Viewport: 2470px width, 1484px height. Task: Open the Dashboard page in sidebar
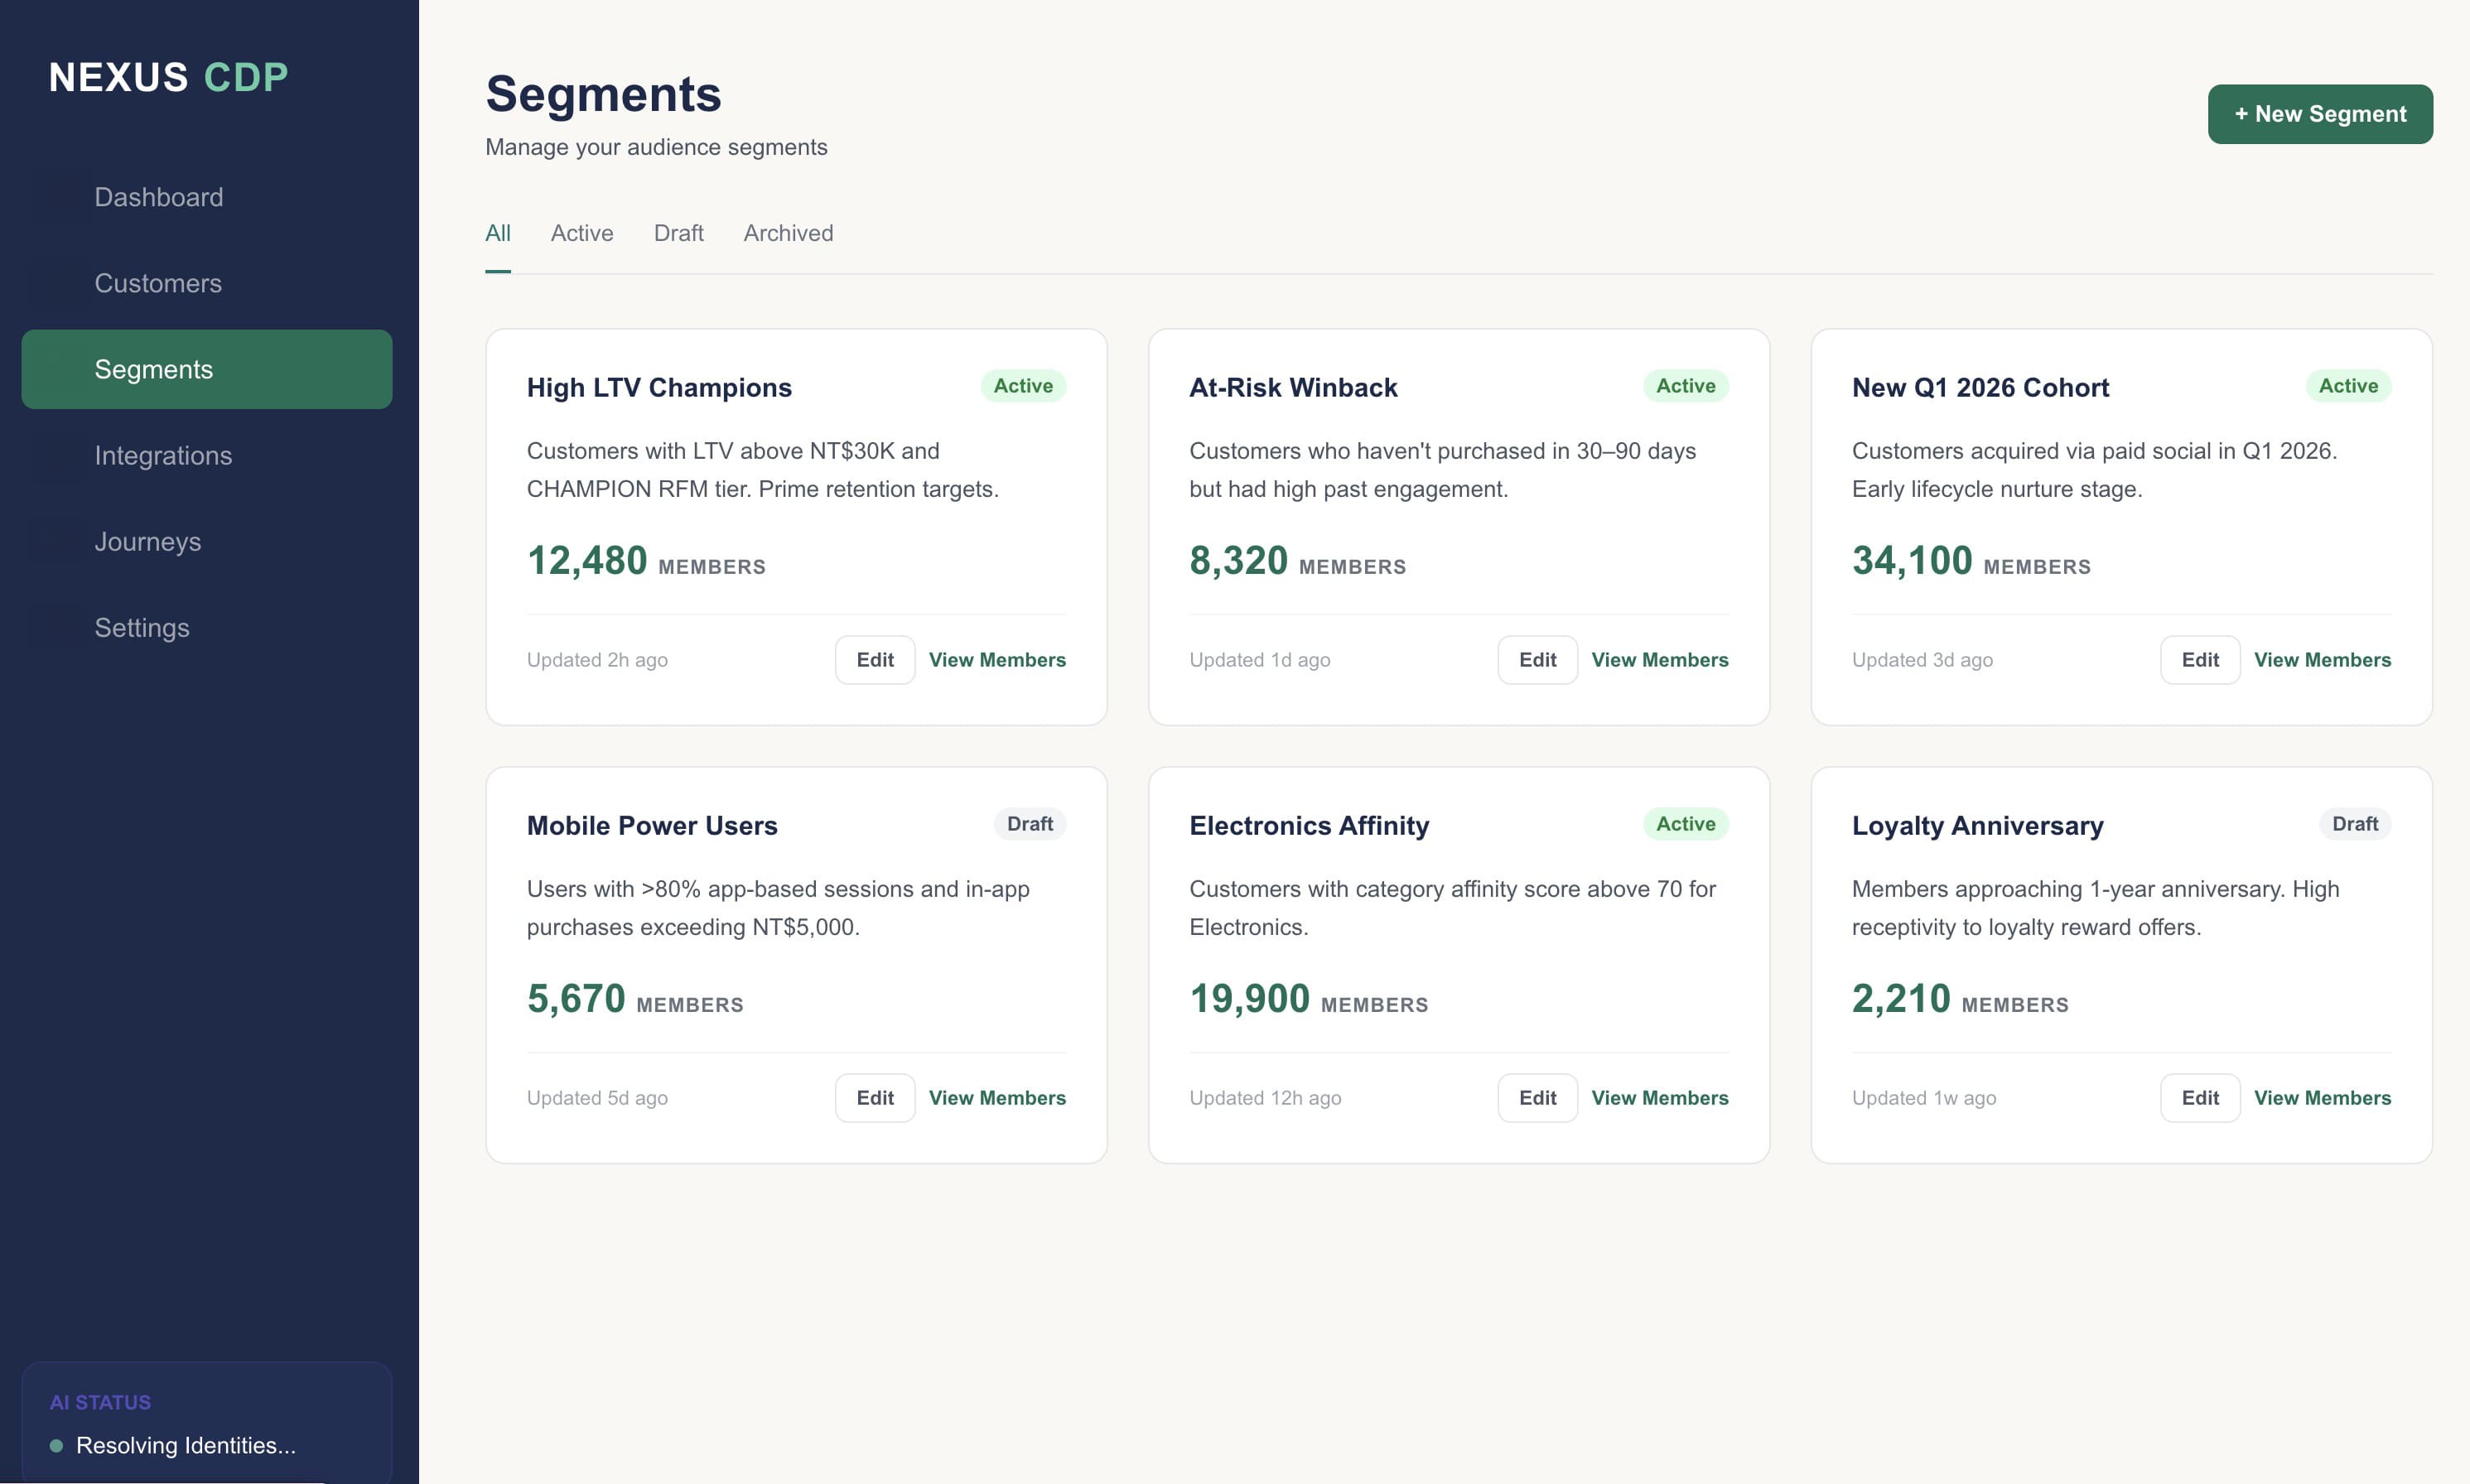coord(158,197)
